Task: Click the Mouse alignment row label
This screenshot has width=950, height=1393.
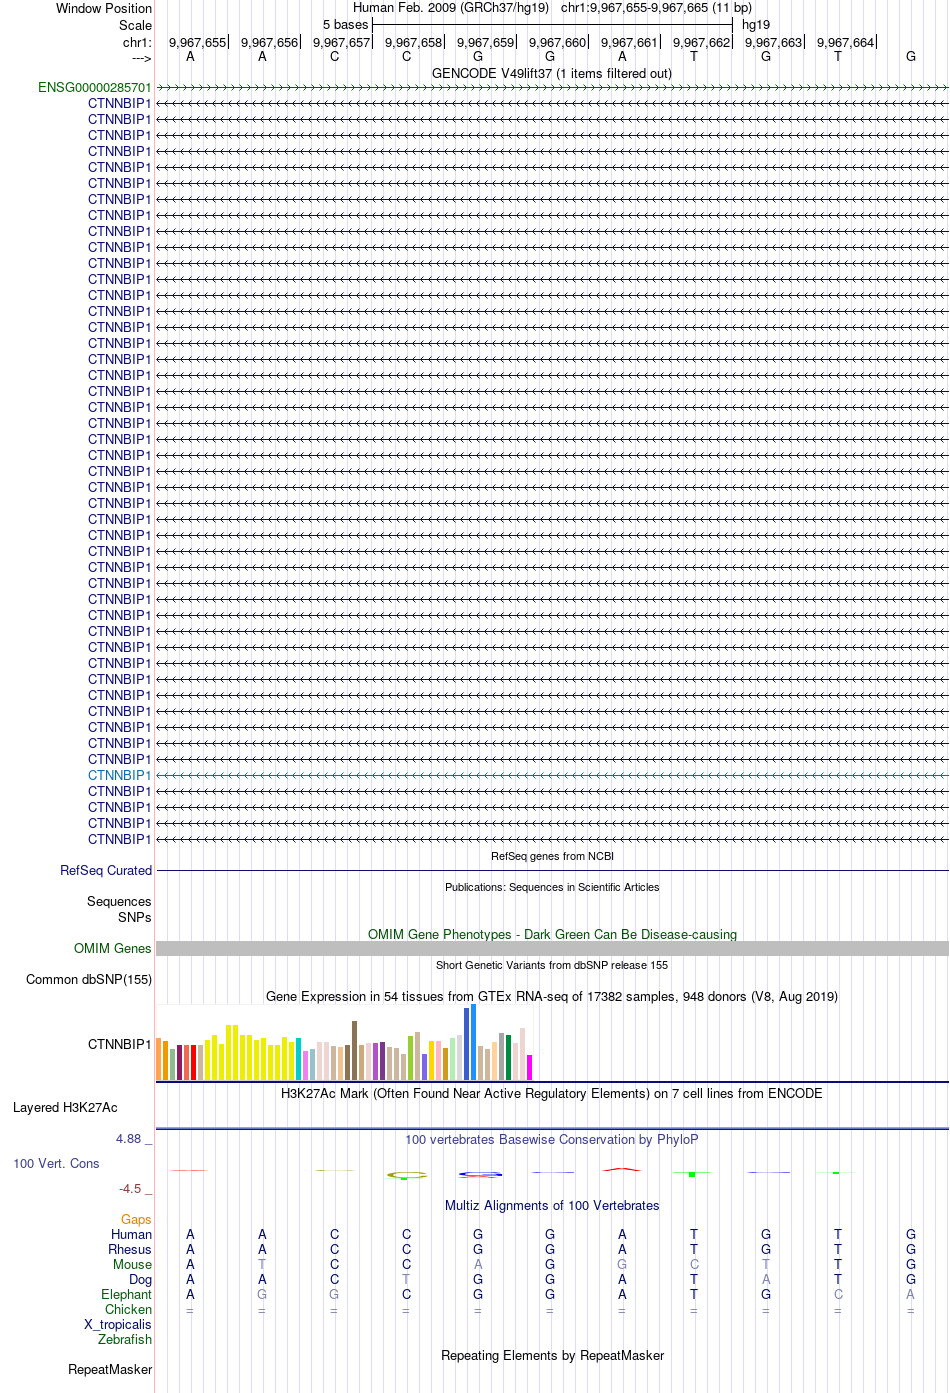Action: (132, 1264)
